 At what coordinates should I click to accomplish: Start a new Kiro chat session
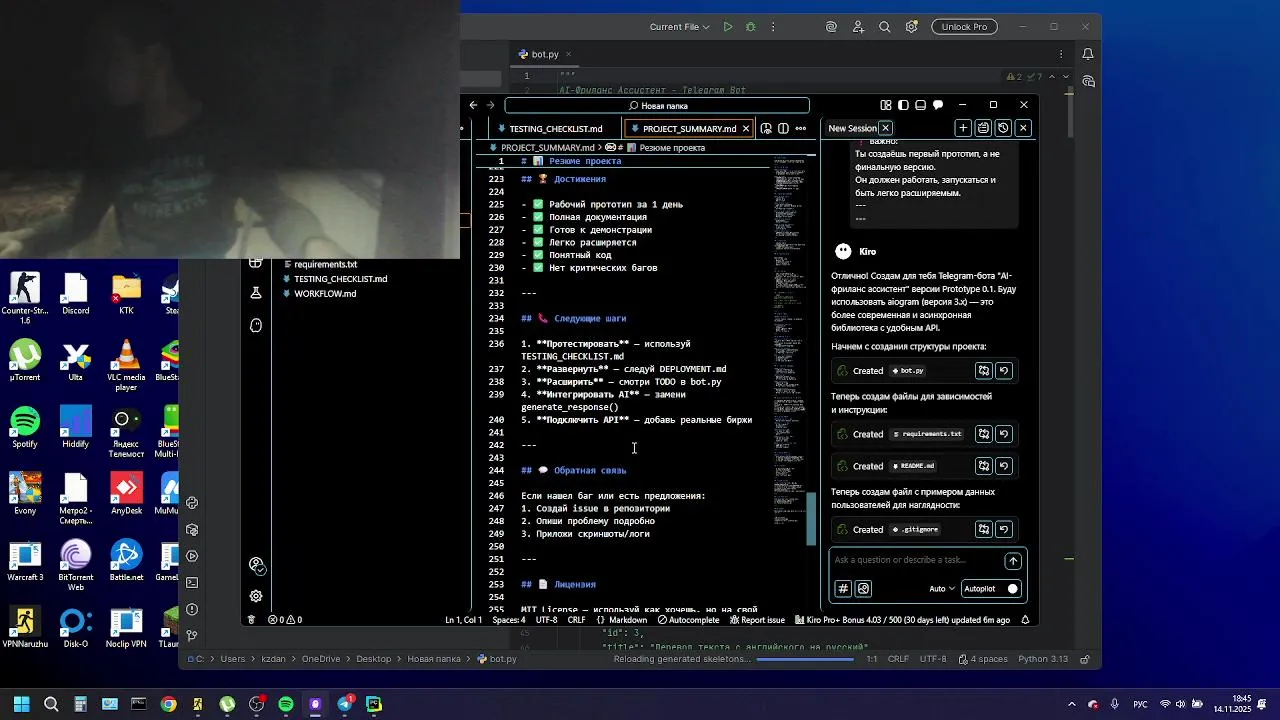pyautogui.click(x=963, y=128)
